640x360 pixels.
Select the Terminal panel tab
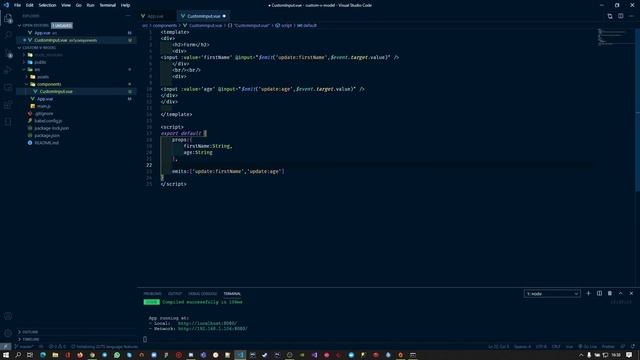click(232, 293)
